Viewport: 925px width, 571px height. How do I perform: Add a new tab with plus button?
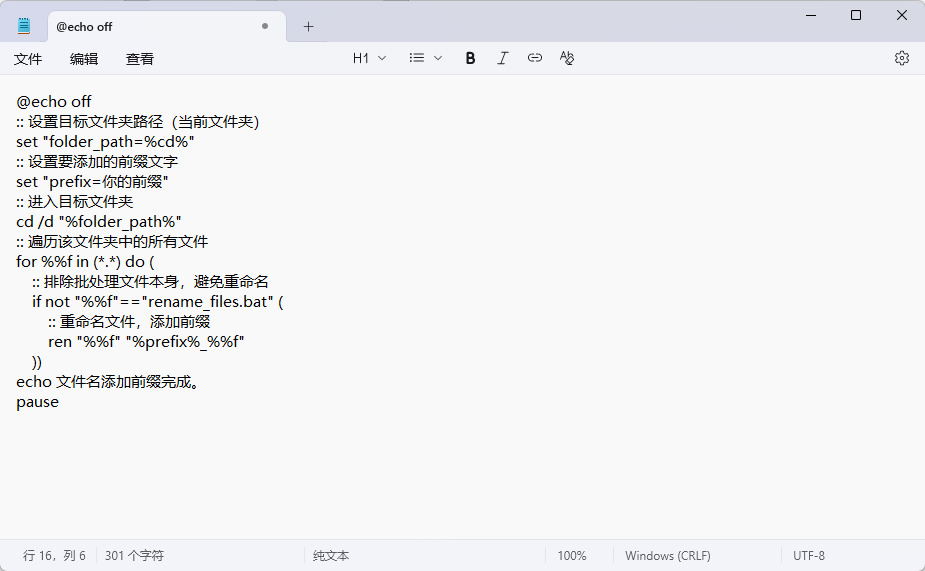tap(308, 27)
